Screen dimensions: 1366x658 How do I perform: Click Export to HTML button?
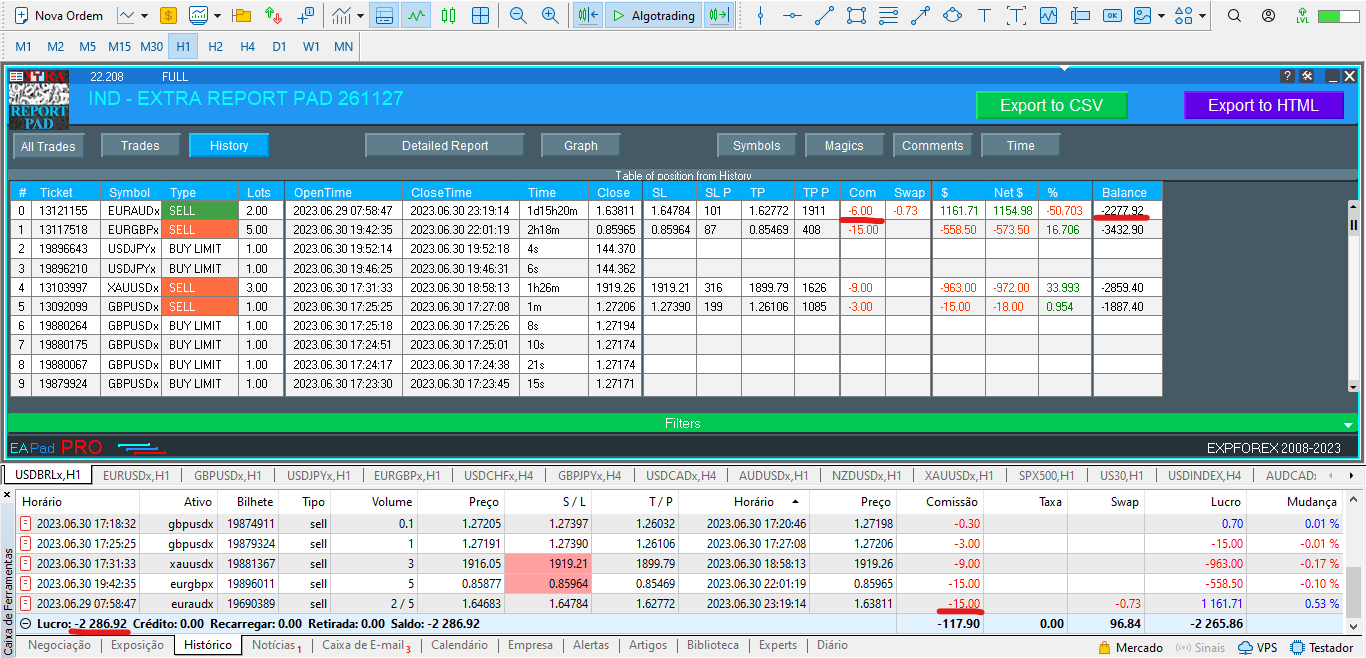pyautogui.click(x=1263, y=105)
